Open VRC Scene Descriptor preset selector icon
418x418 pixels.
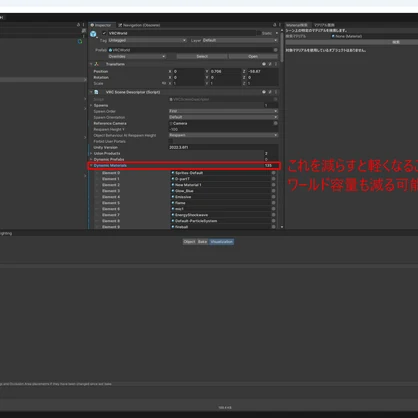tap(270, 92)
